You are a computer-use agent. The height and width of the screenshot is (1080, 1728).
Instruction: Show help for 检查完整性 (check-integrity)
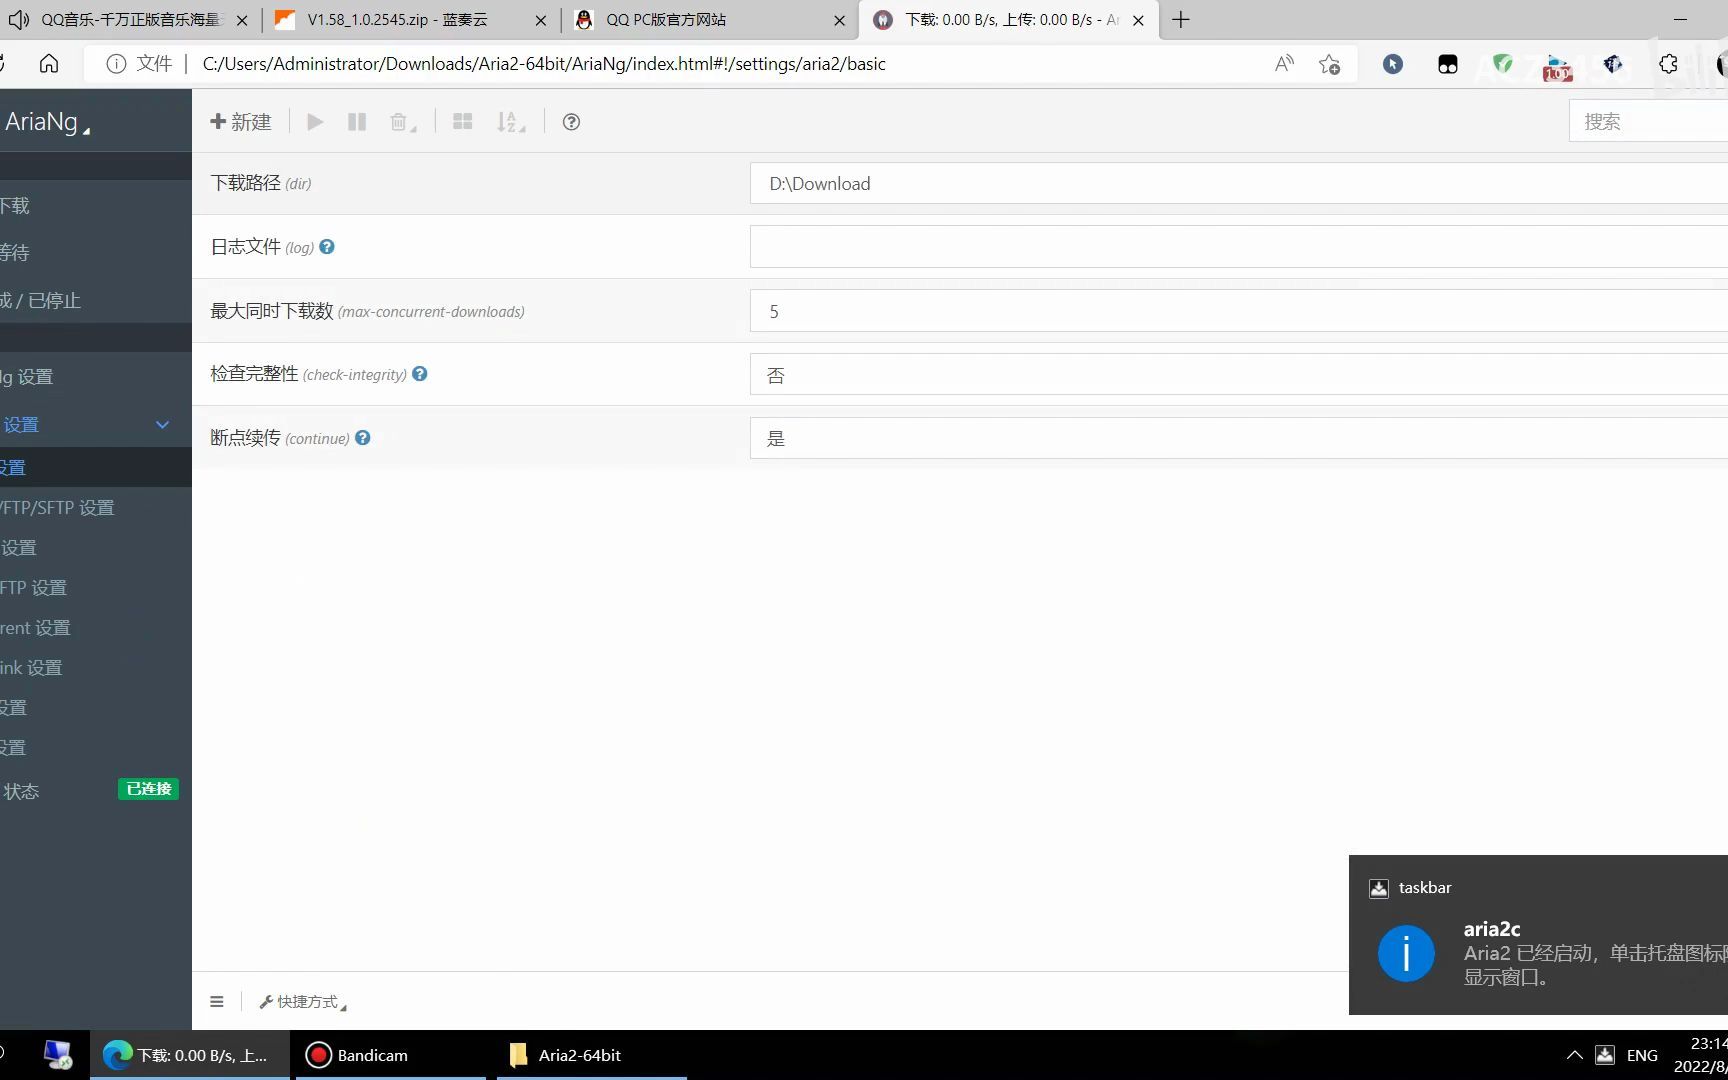(x=420, y=374)
